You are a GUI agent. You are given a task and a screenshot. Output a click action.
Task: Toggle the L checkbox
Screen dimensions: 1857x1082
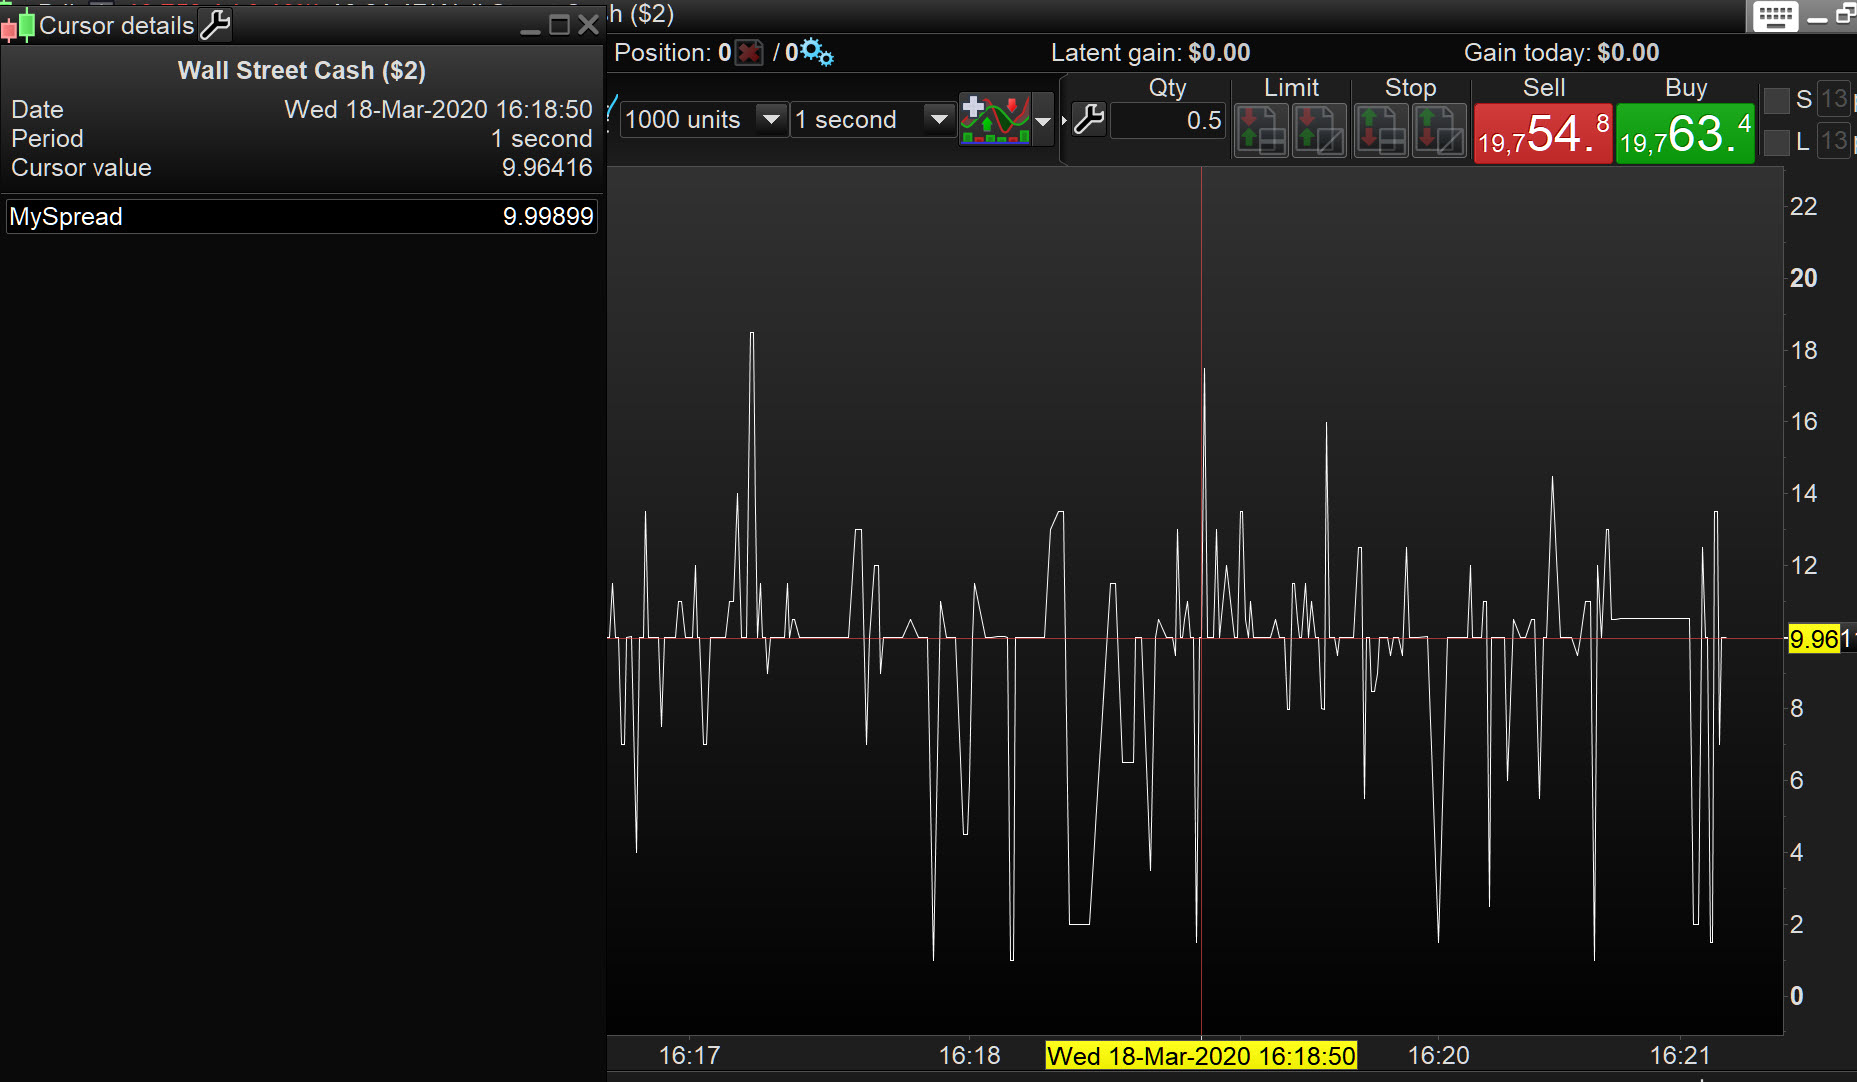[1777, 142]
